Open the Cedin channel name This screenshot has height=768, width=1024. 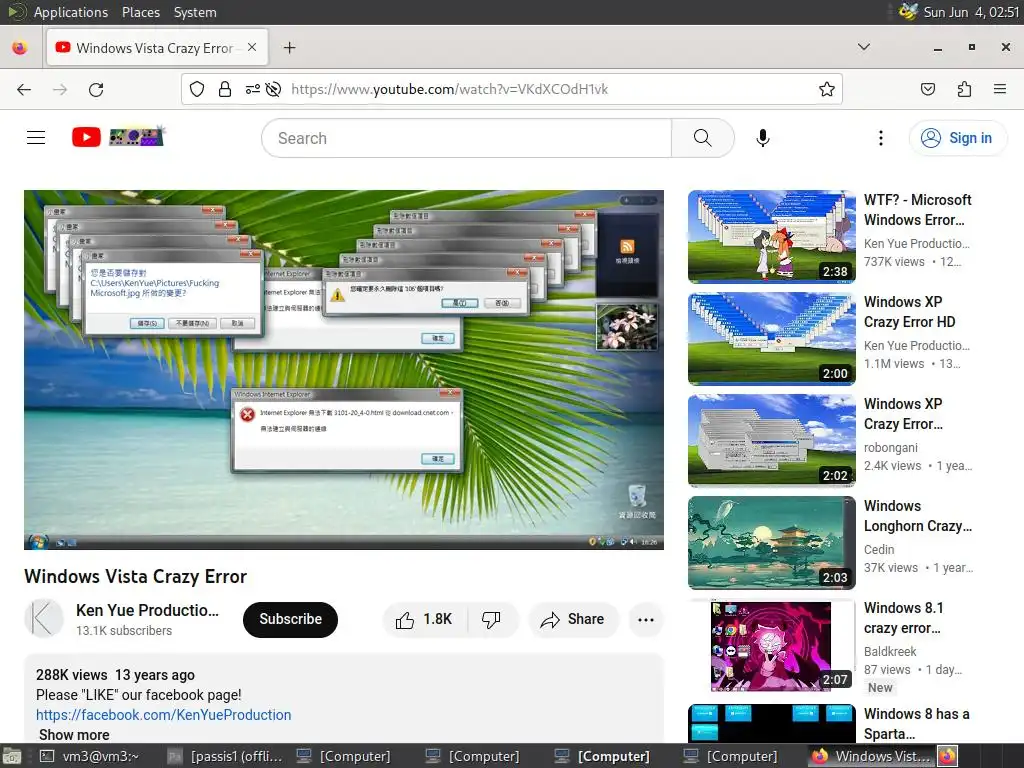coord(879,549)
